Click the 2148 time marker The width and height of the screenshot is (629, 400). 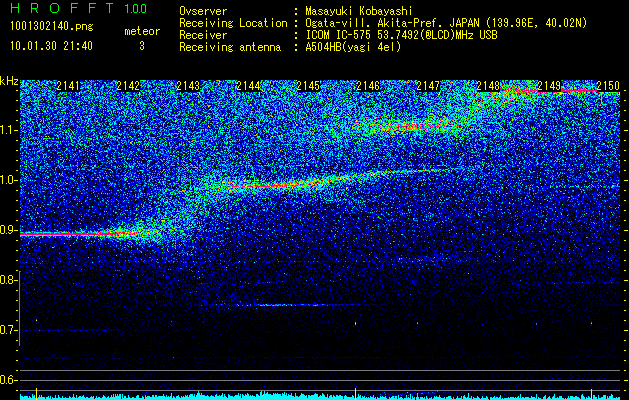(488, 86)
